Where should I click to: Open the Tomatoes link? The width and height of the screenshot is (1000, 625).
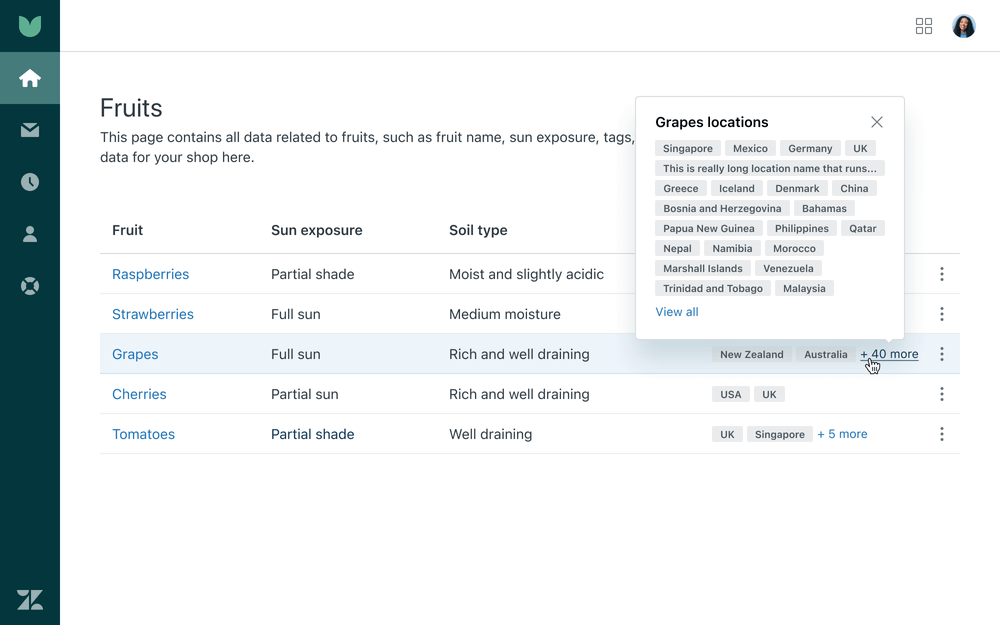pyautogui.click(x=143, y=434)
